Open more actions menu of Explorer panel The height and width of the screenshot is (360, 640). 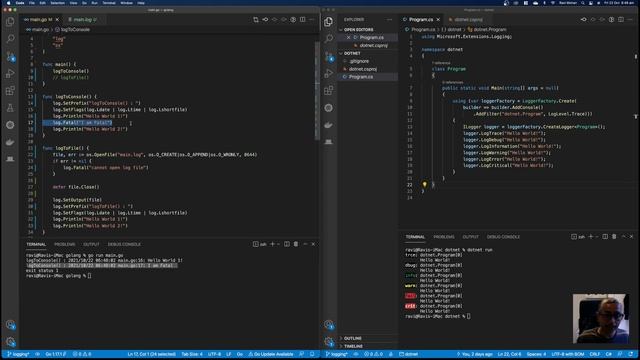tap(389, 19)
